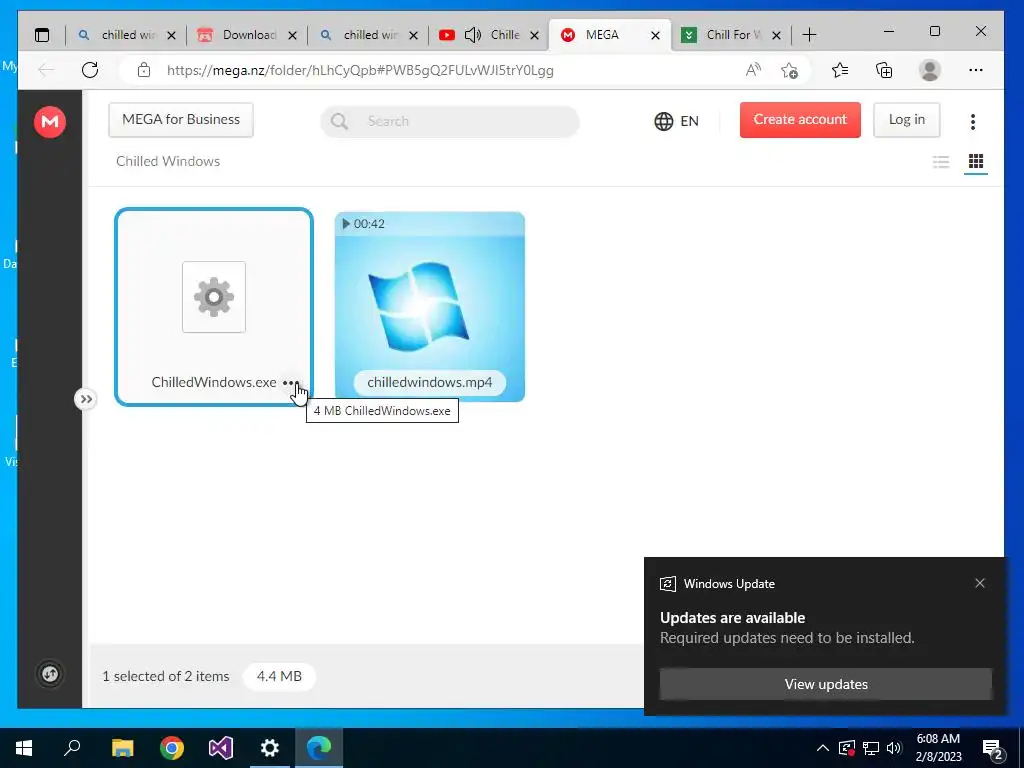The height and width of the screenshot is (768, 1024).
Task: Open Settings gear on the taskbar
Action: (x=270, y=748)
